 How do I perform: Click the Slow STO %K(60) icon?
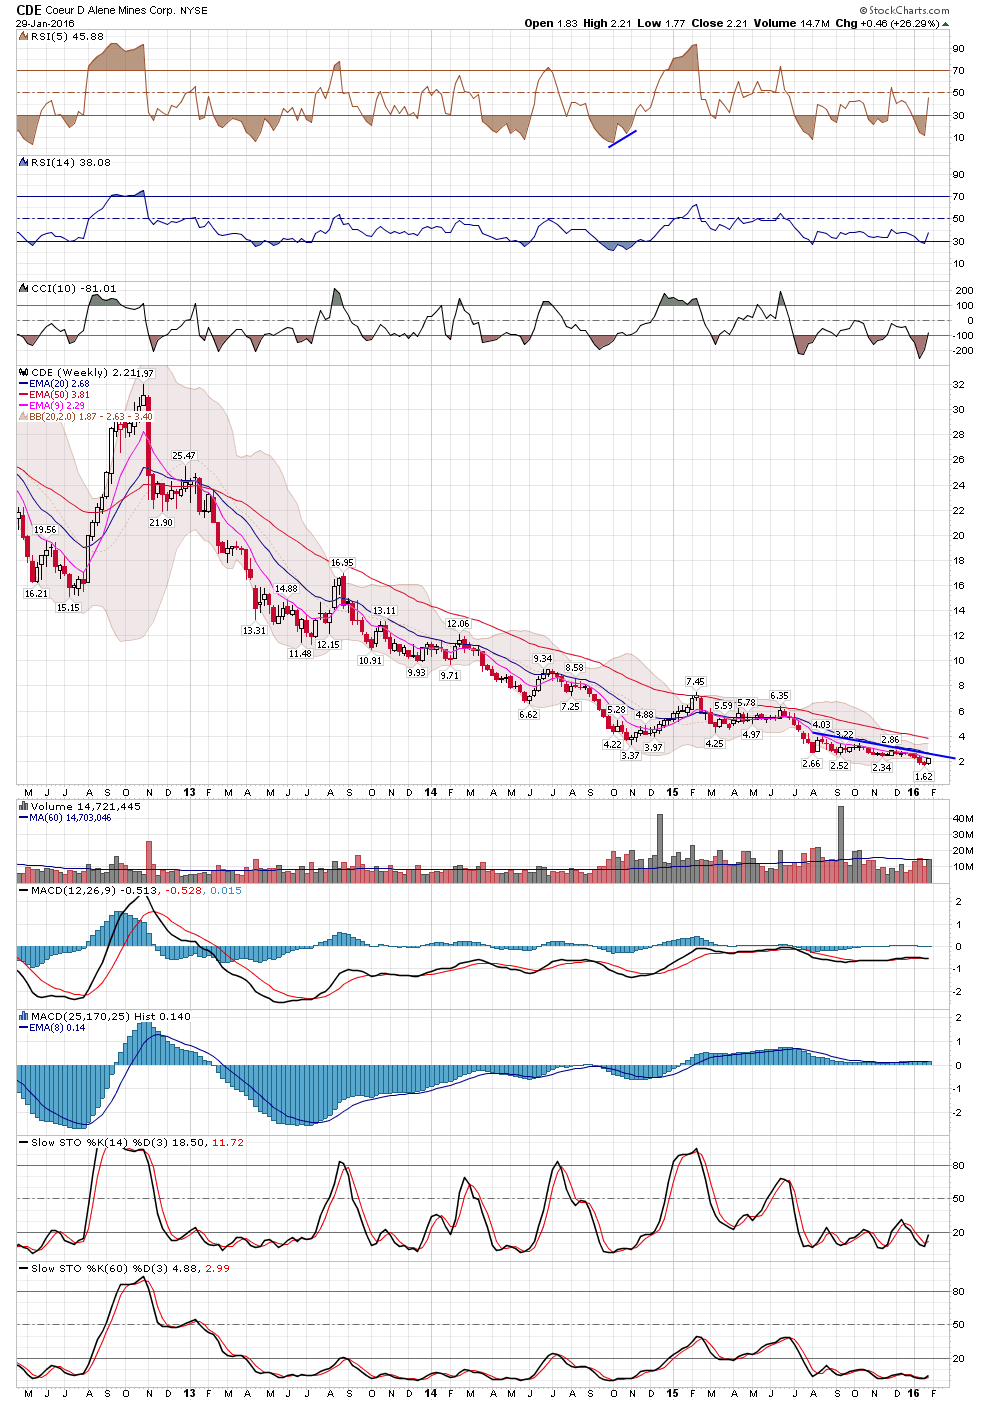click(x=23, y=1268)
